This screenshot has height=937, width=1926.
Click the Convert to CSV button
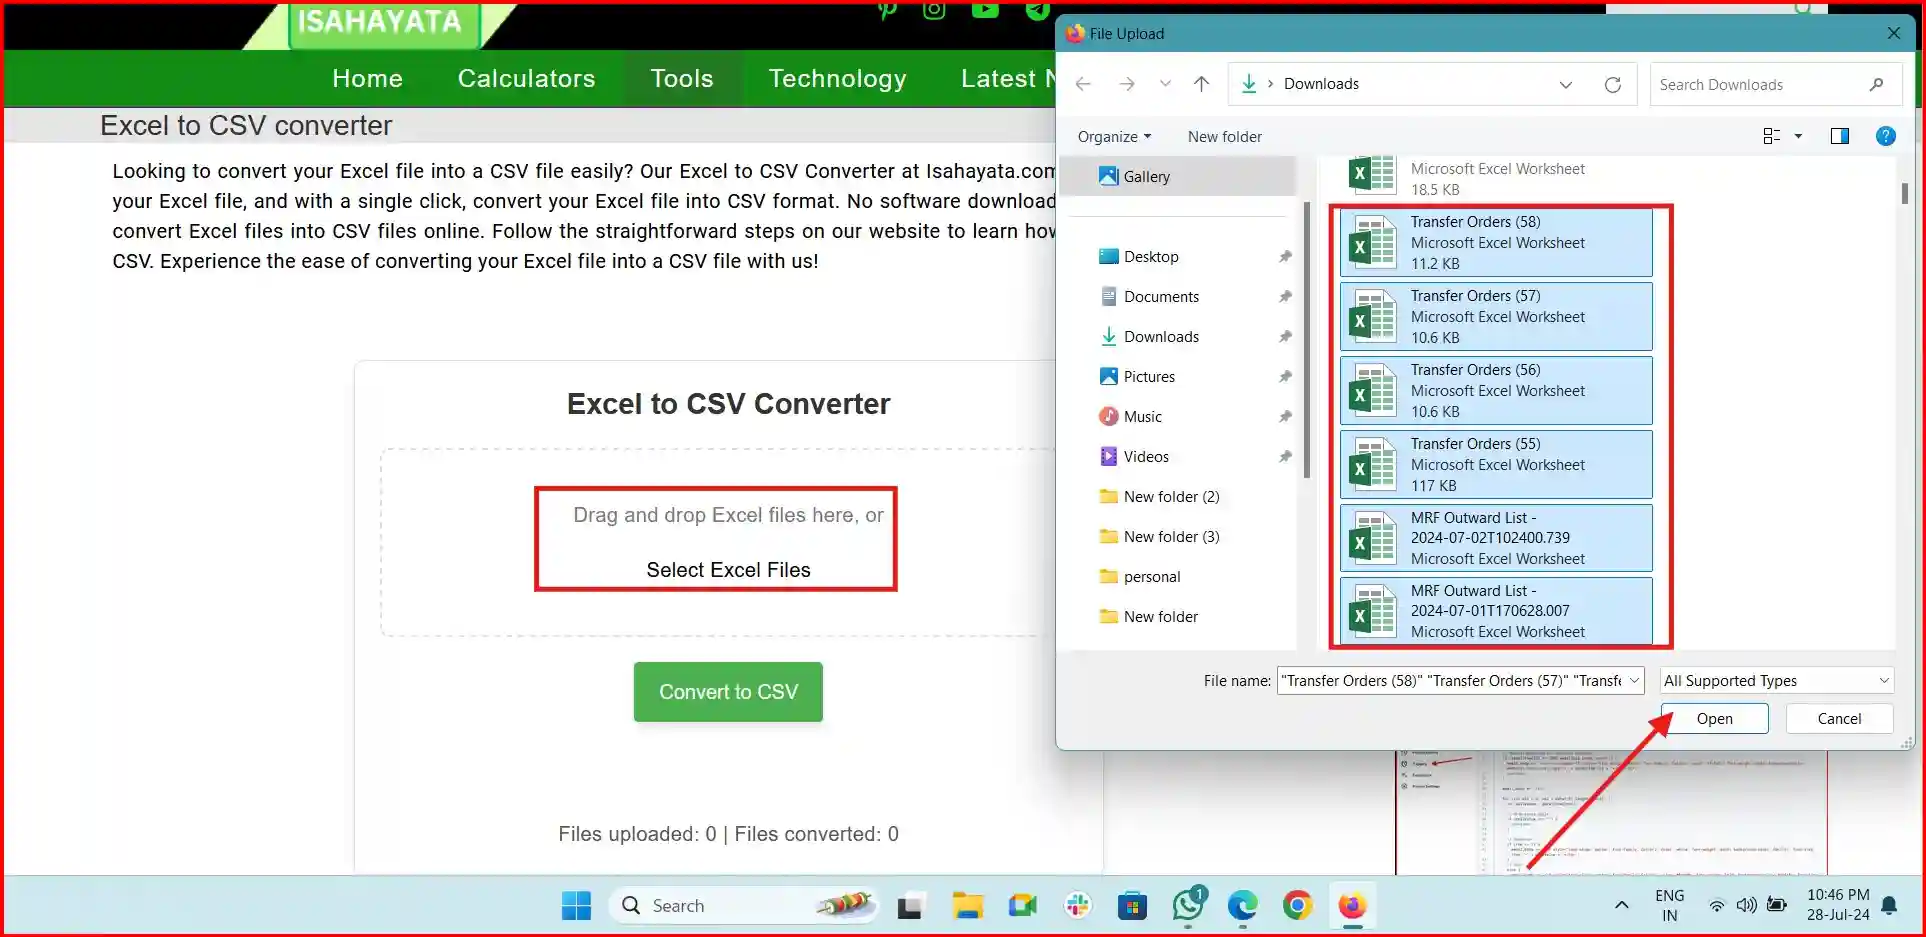pos(728,691)
